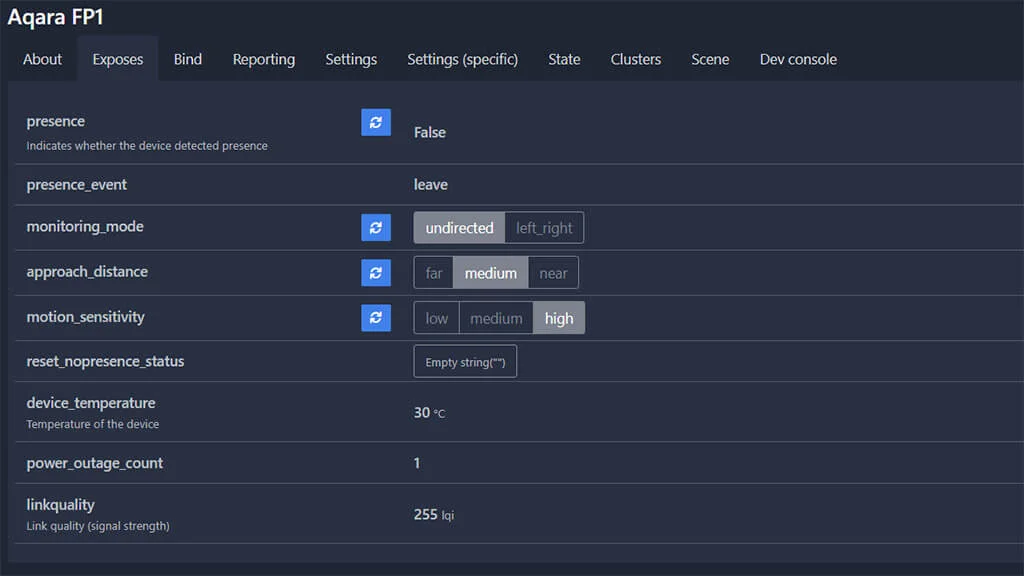
Task: Go to Settings (specific) tab
Action: pos(462,59)
